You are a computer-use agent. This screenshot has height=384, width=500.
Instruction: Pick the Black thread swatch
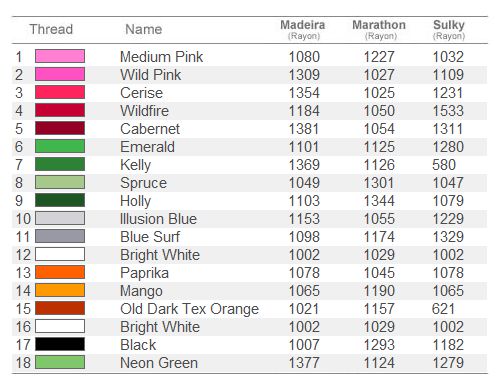[60, 344]
